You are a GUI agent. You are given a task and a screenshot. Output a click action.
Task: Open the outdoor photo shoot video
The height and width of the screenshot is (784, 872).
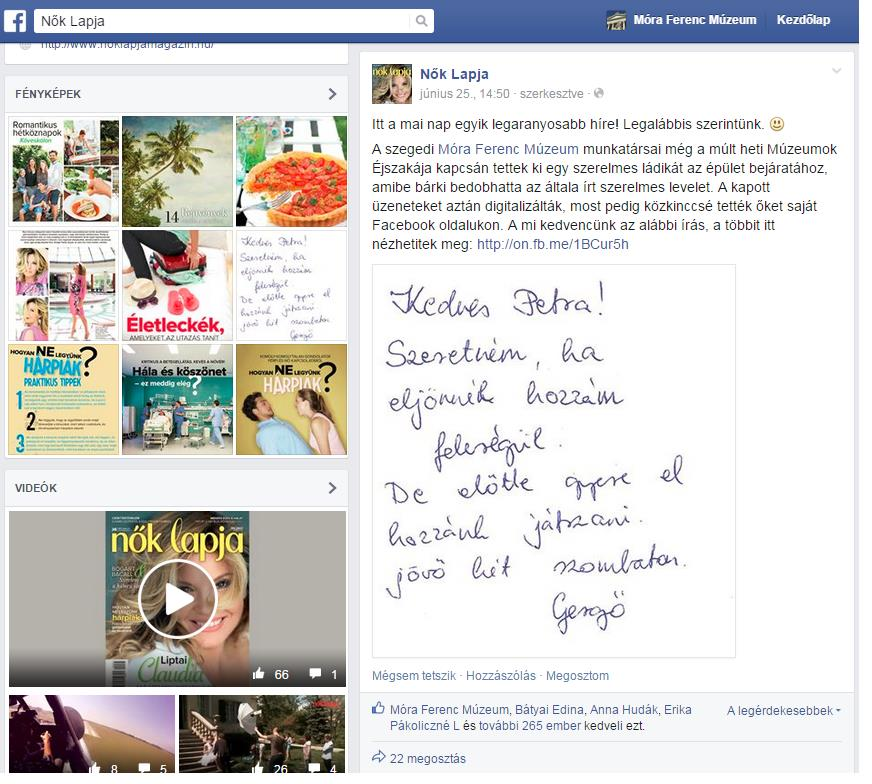[262, 733]
